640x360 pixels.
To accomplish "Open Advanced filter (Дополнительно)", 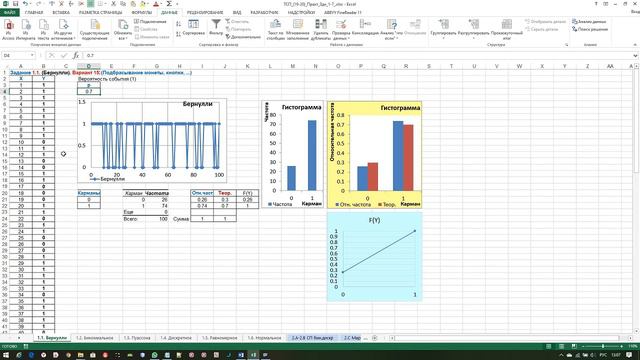I will point(243,37).
